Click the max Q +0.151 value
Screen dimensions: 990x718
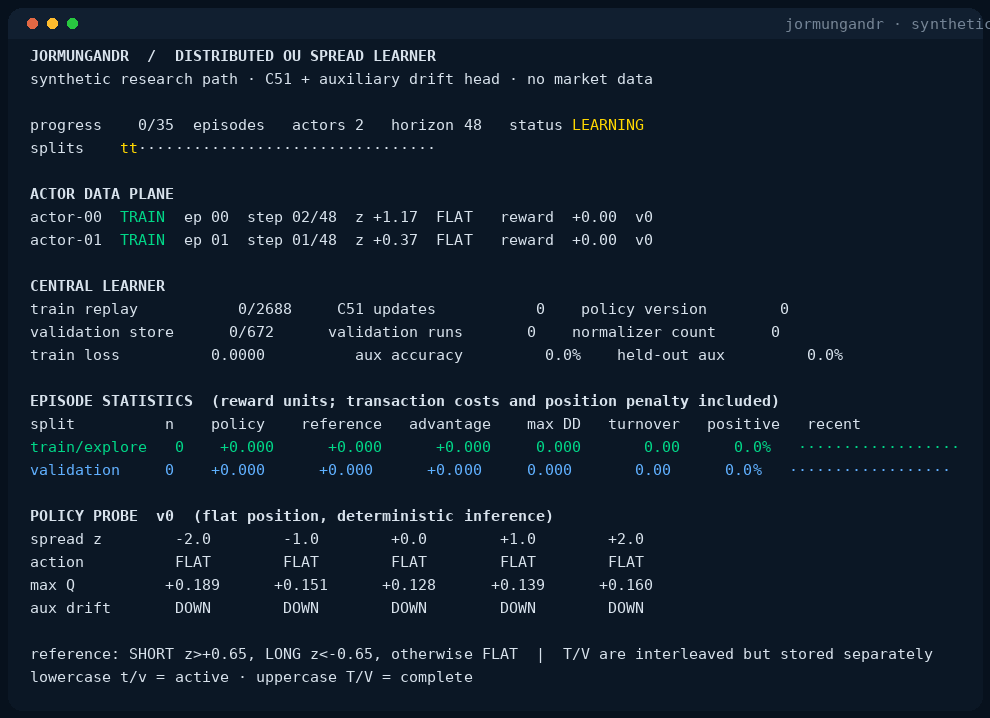[x=301, y=585]
